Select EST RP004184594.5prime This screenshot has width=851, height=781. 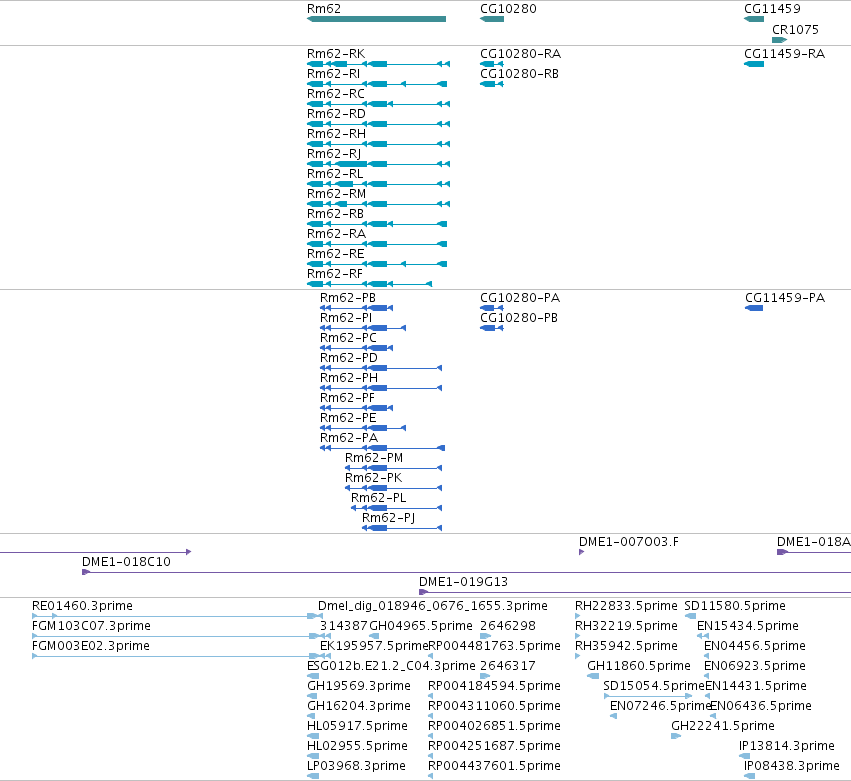(430, 696)
